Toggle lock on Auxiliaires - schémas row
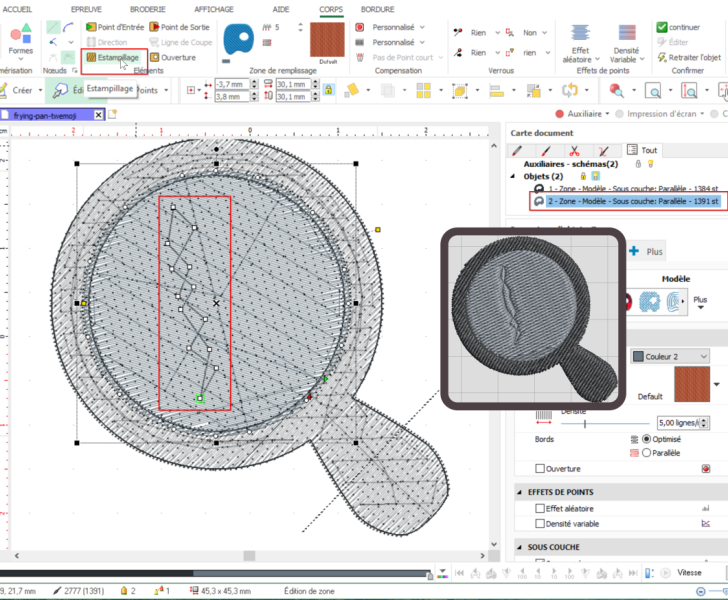 [x=638, y=164]
